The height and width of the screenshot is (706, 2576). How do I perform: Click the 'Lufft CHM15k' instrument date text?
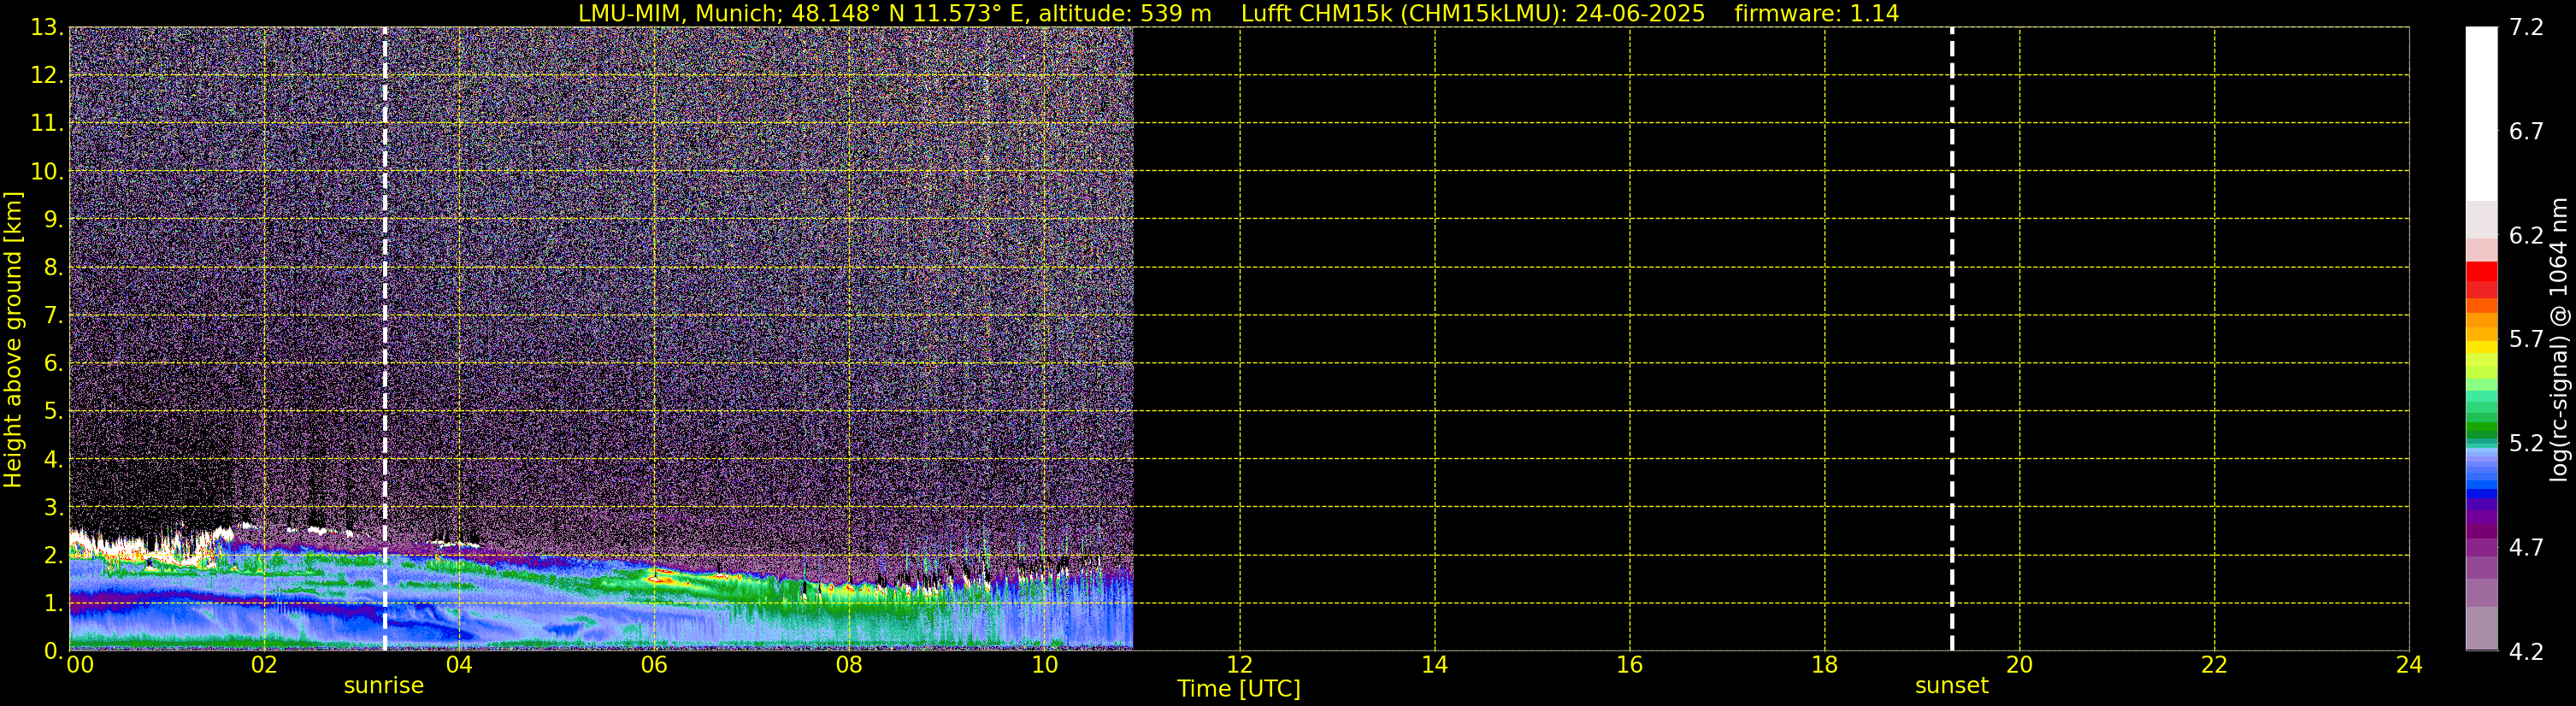coord(1472,13)
